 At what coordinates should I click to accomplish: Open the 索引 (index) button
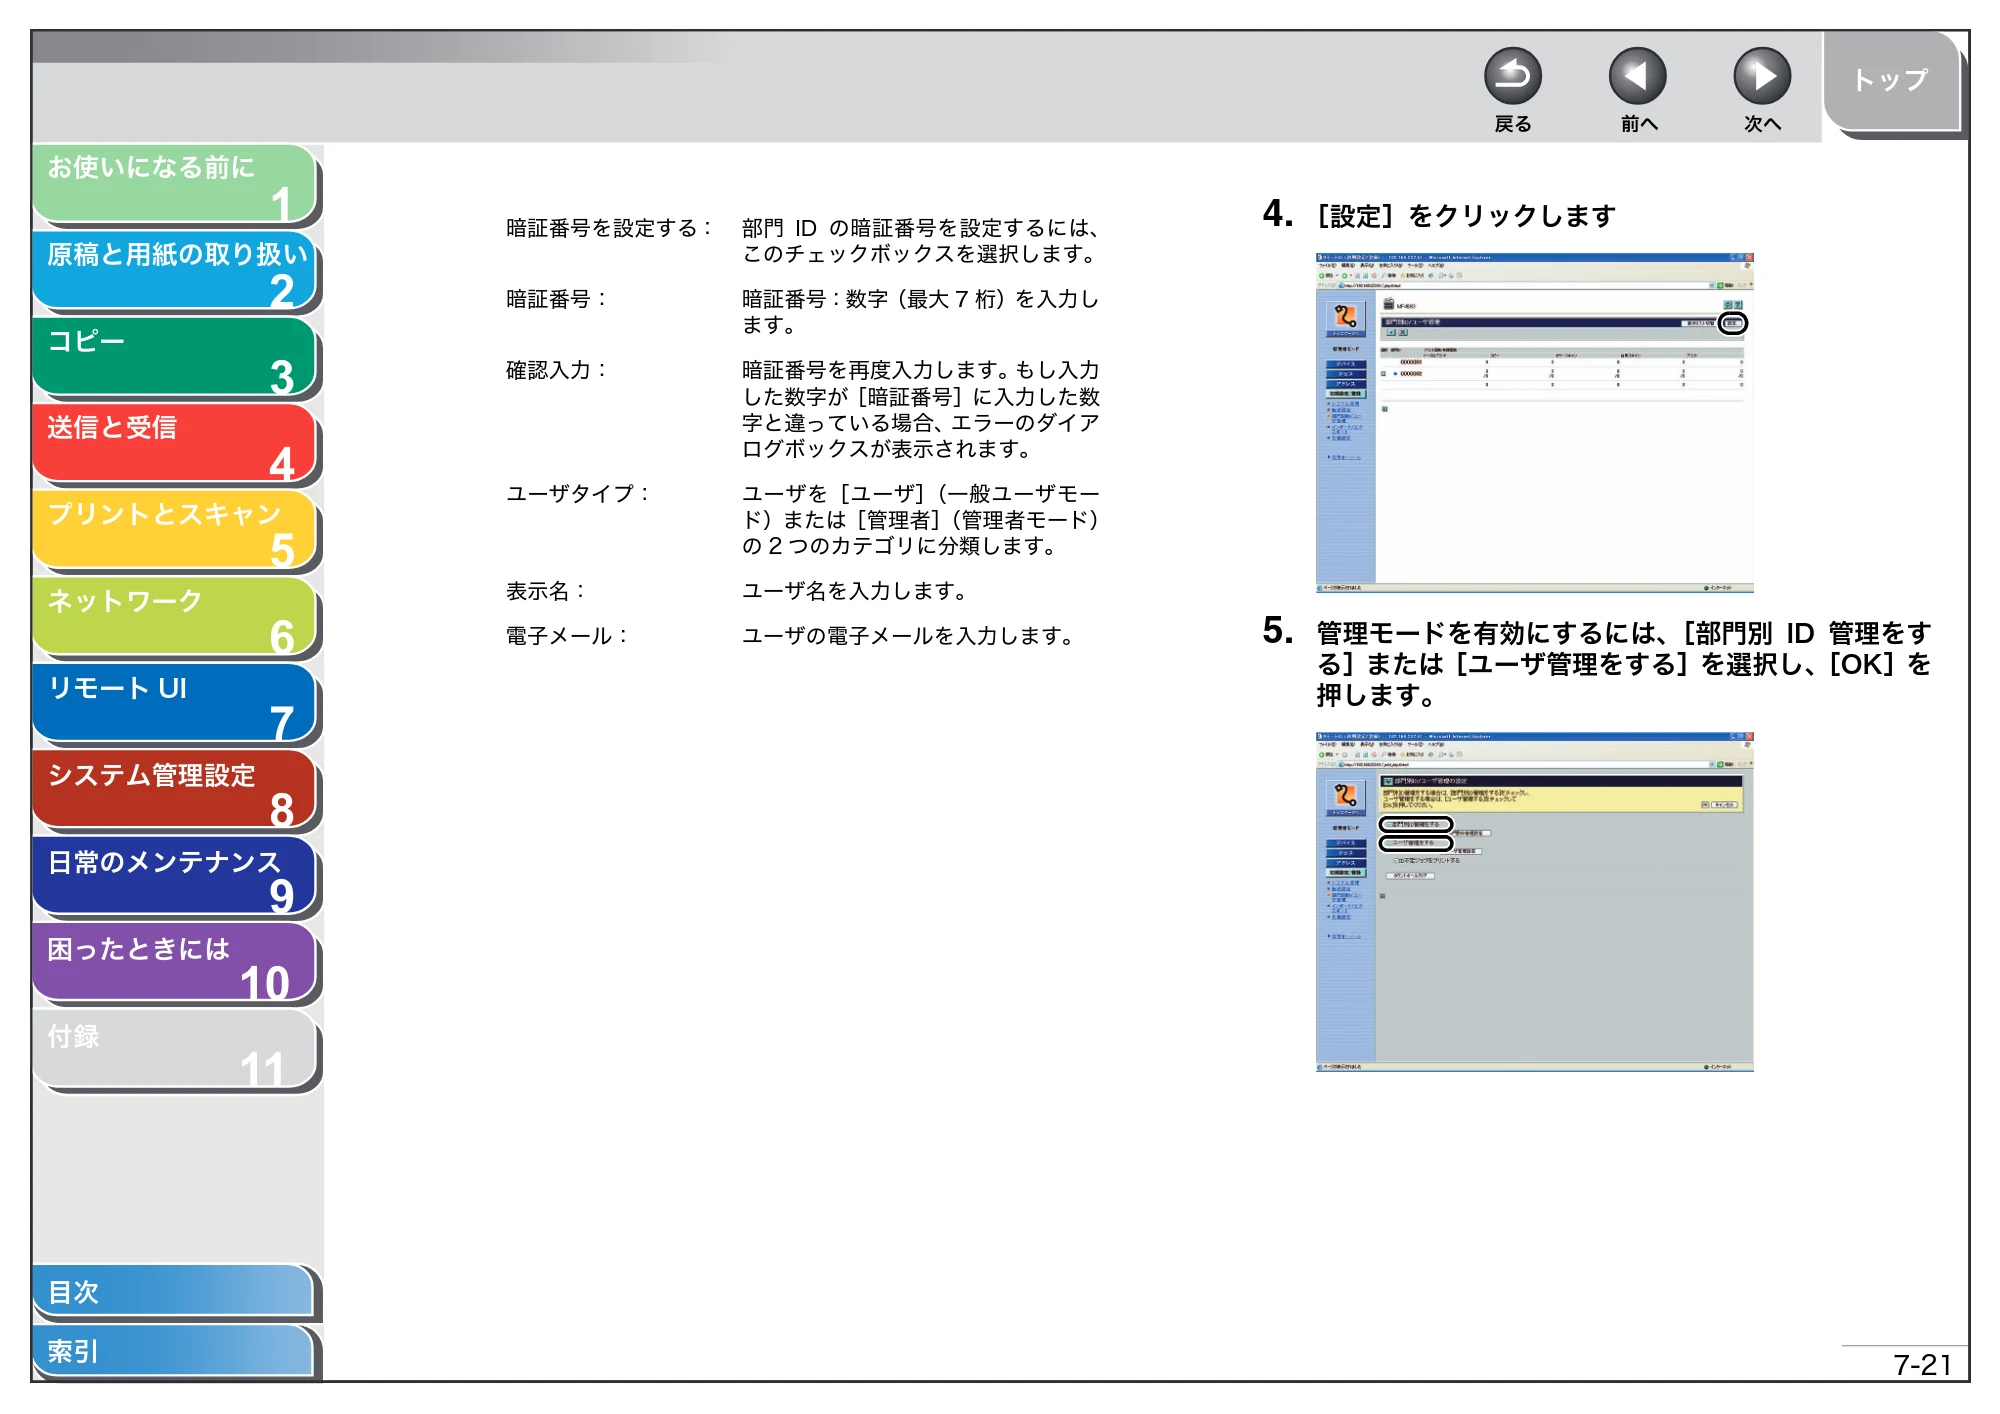(x=173, y=1352)
